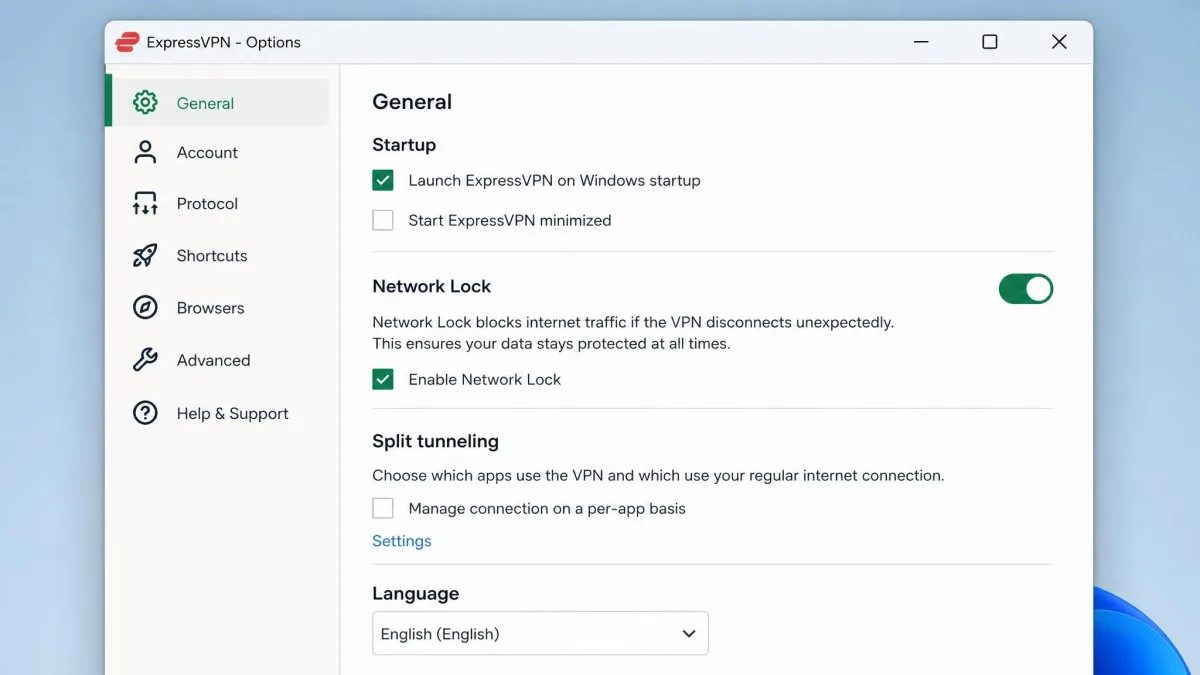The image size is (1200, 675).
Task: Open the Language dropdown
Action: point(540,634)
